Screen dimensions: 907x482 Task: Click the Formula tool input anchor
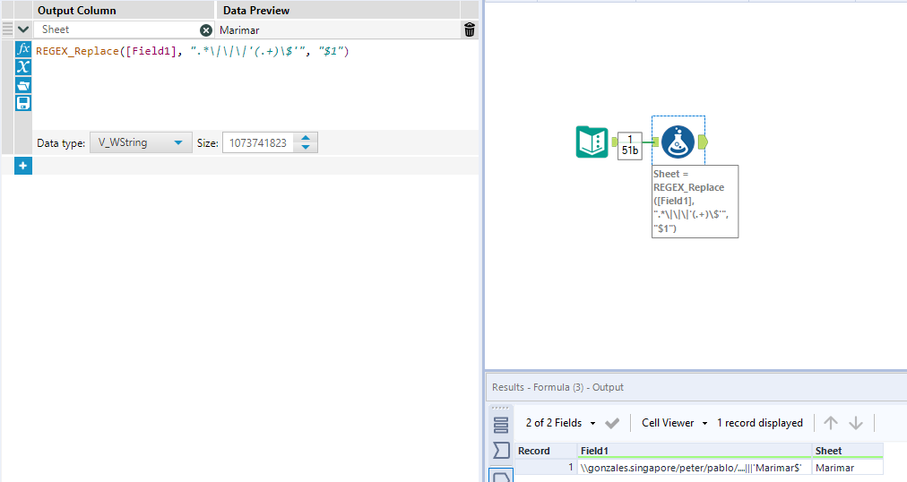click(x=655, y=142)
